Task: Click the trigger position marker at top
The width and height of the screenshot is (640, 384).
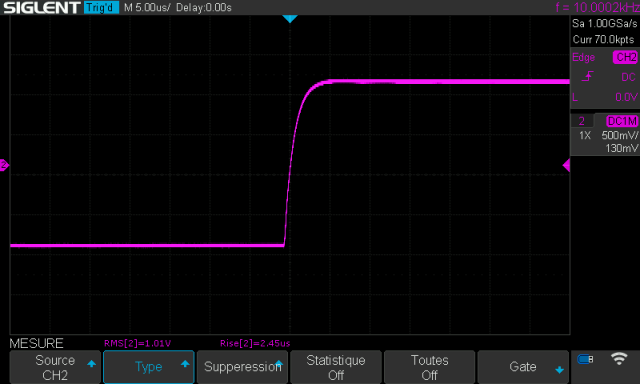Action: coord(290,19)
